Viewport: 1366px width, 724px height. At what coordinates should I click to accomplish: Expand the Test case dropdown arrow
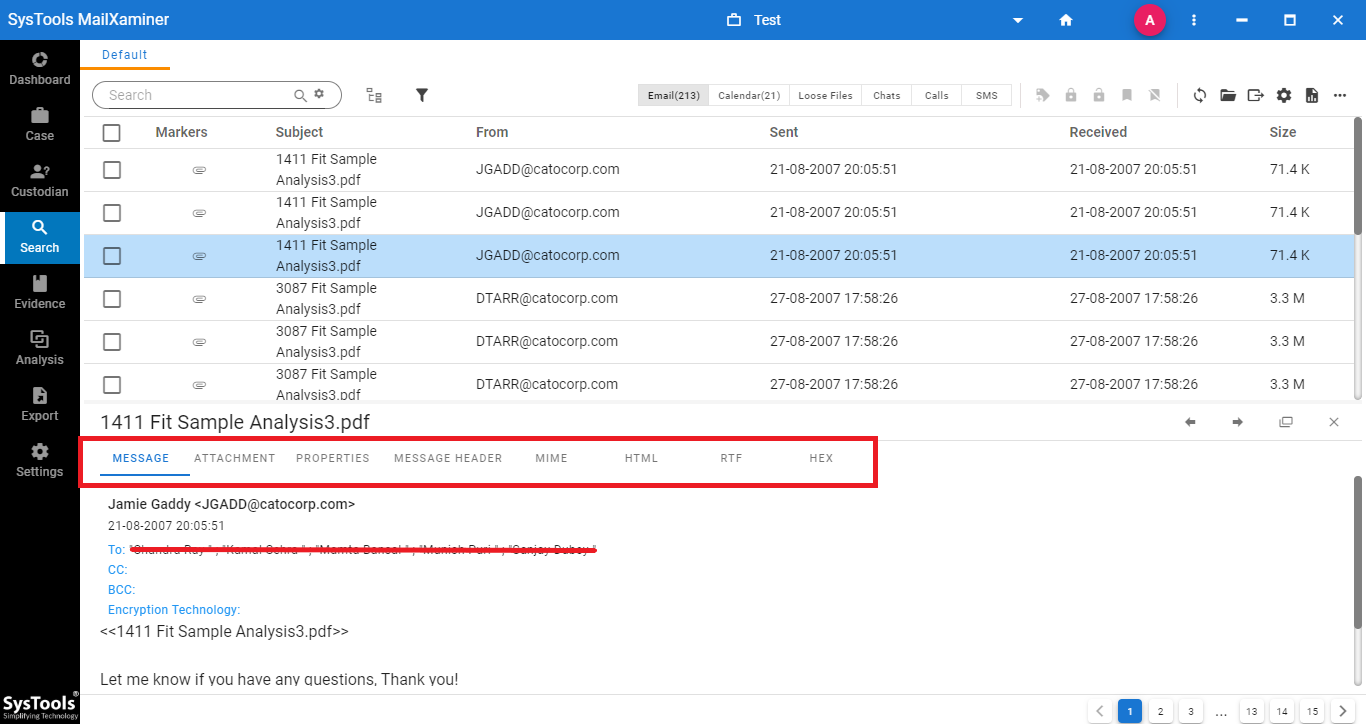pos(1018,20)
